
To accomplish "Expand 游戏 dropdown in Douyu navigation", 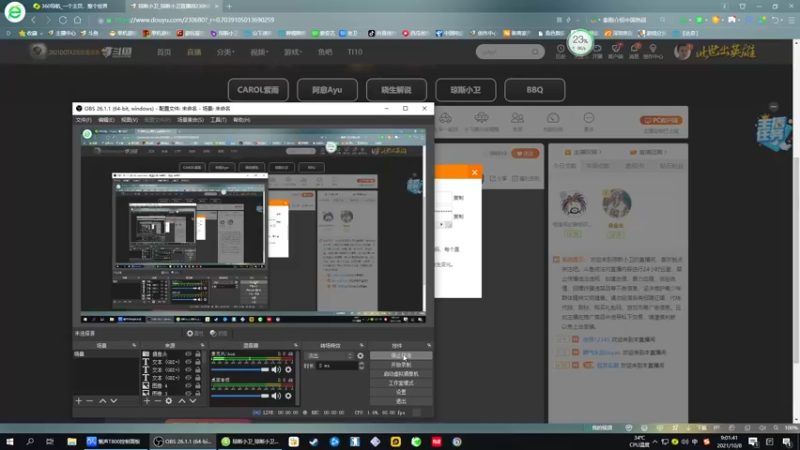I will (x=293, y=52).
